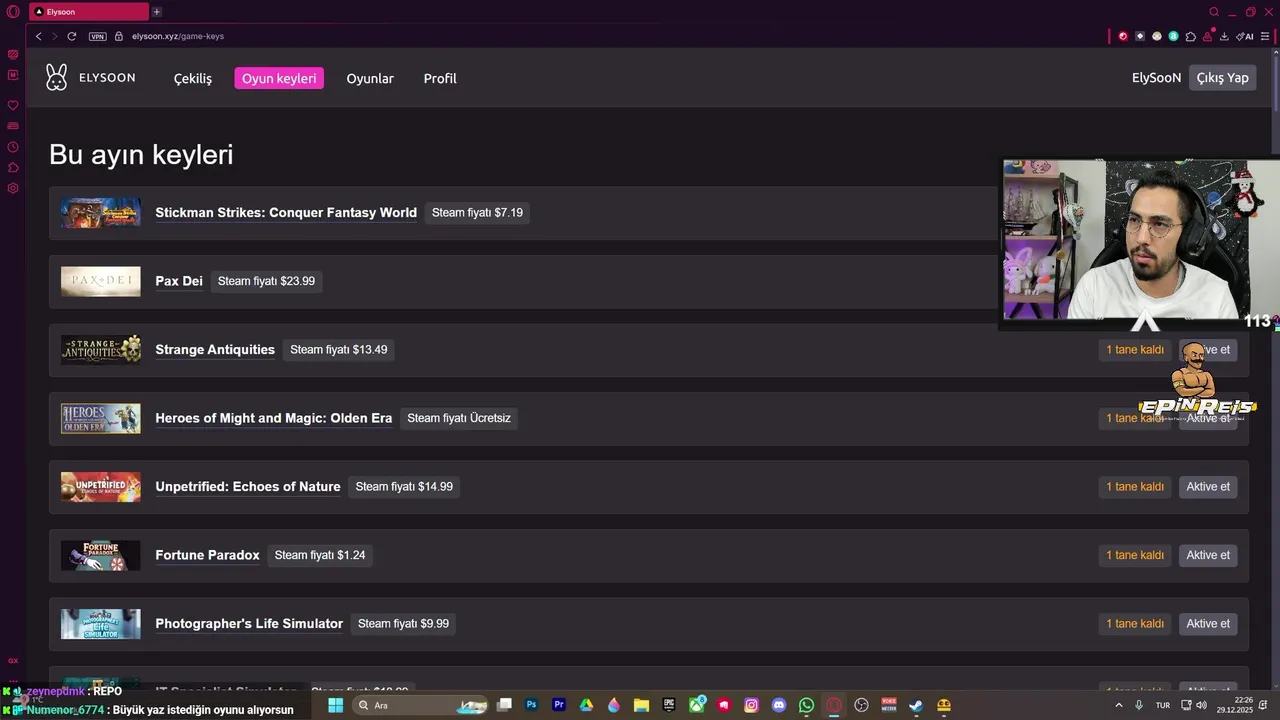Click the Fortune Paradox thumbnail
The width and height of the screenshot is (1280, 720).
click(101, 555)
